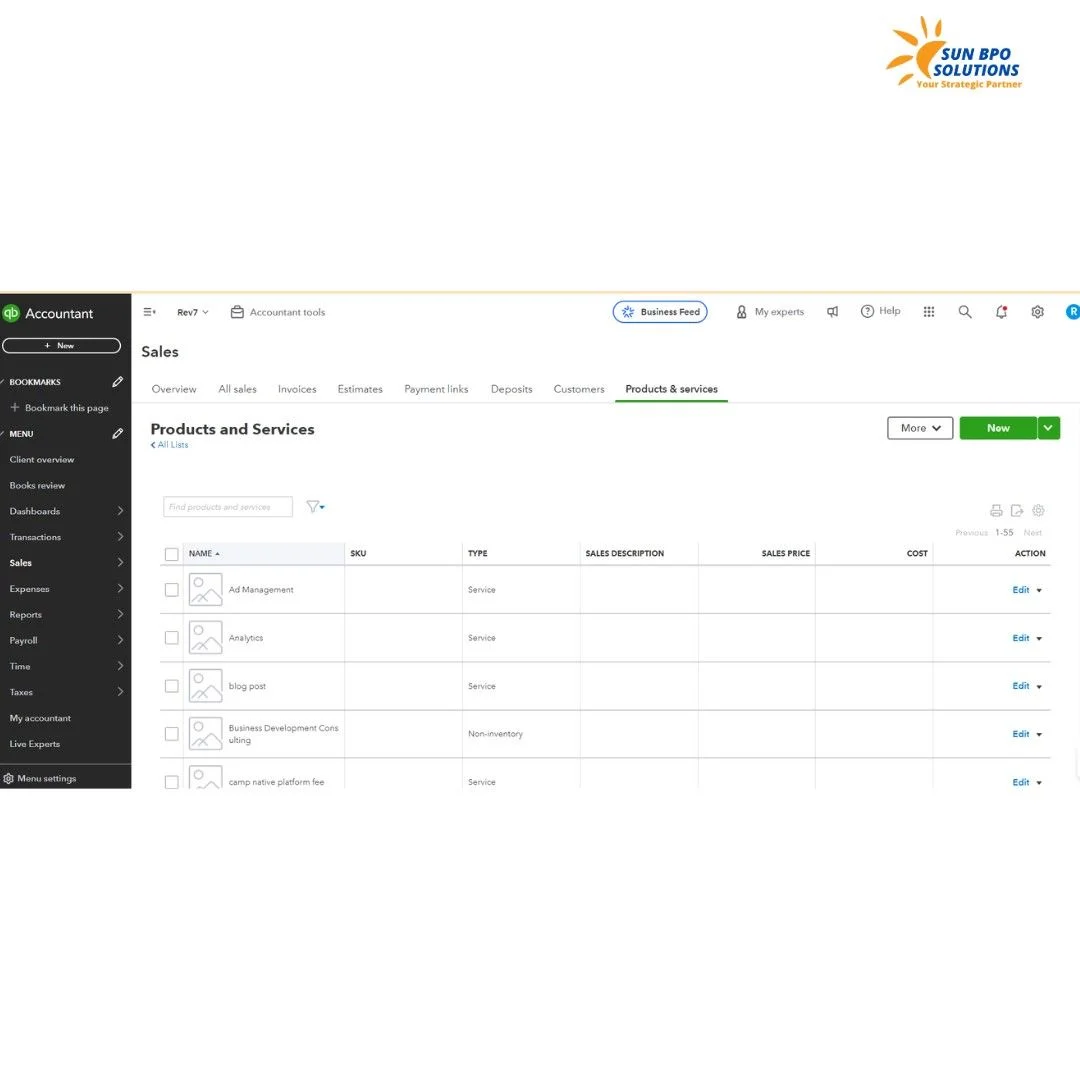Click Bookmark this page
This screenshot has height=1080, width=1080.
(59, 408)
